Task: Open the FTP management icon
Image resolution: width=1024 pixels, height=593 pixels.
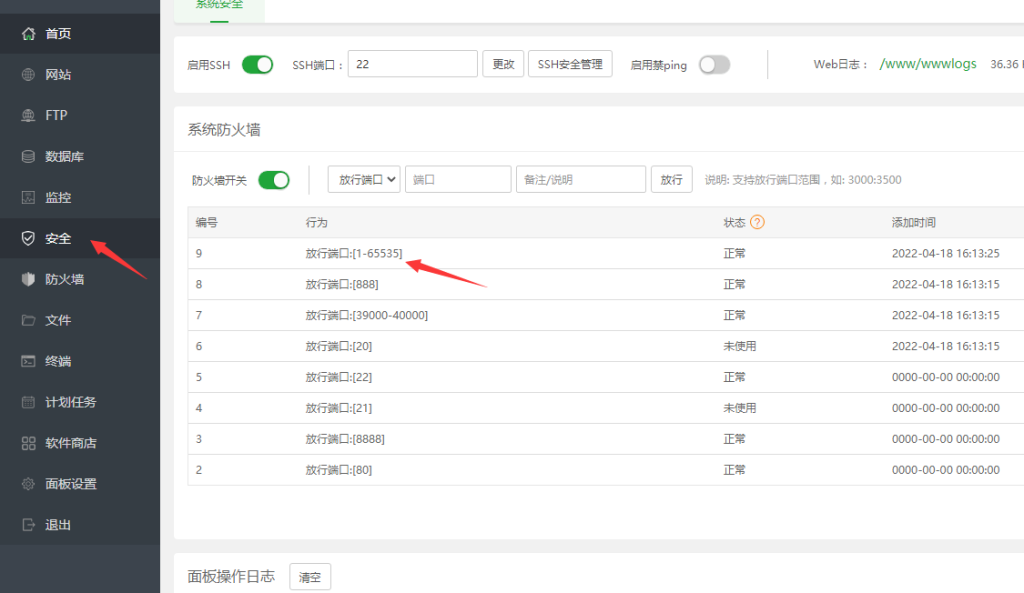Action: pos(29,114)
